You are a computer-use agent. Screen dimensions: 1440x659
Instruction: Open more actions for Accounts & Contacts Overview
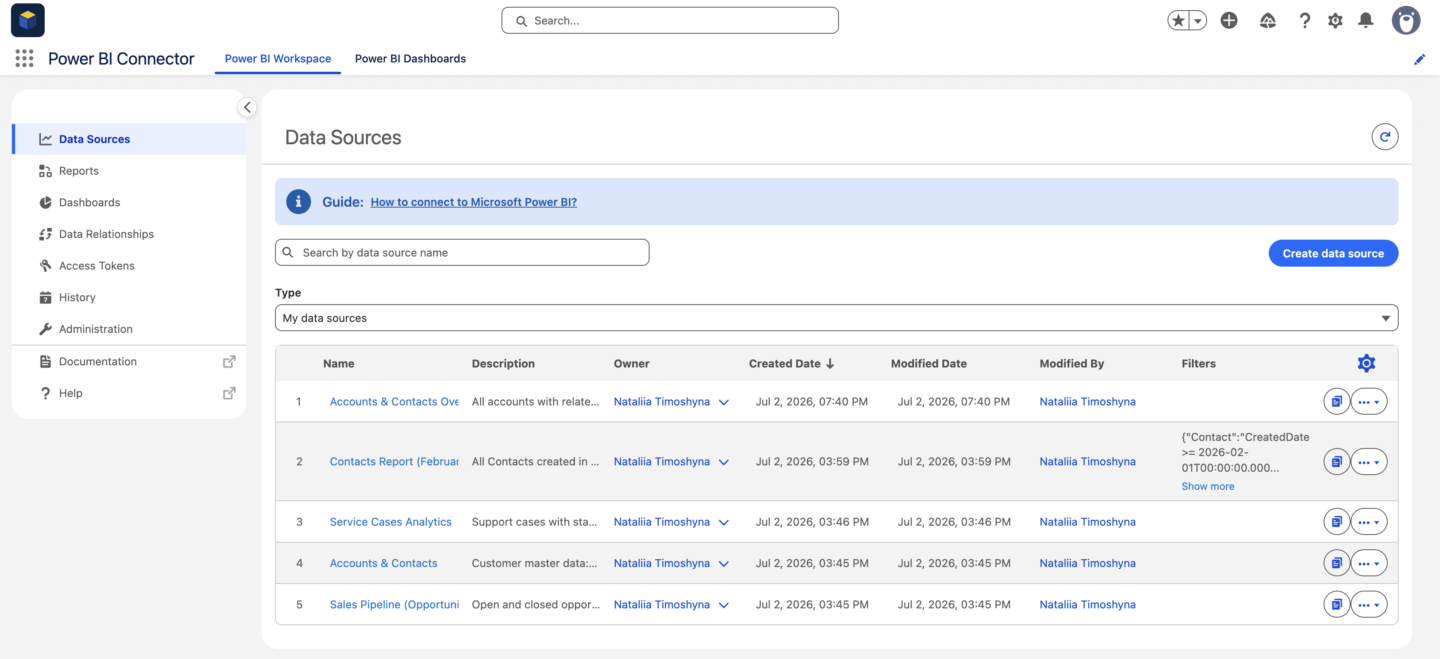point(1369,402)
